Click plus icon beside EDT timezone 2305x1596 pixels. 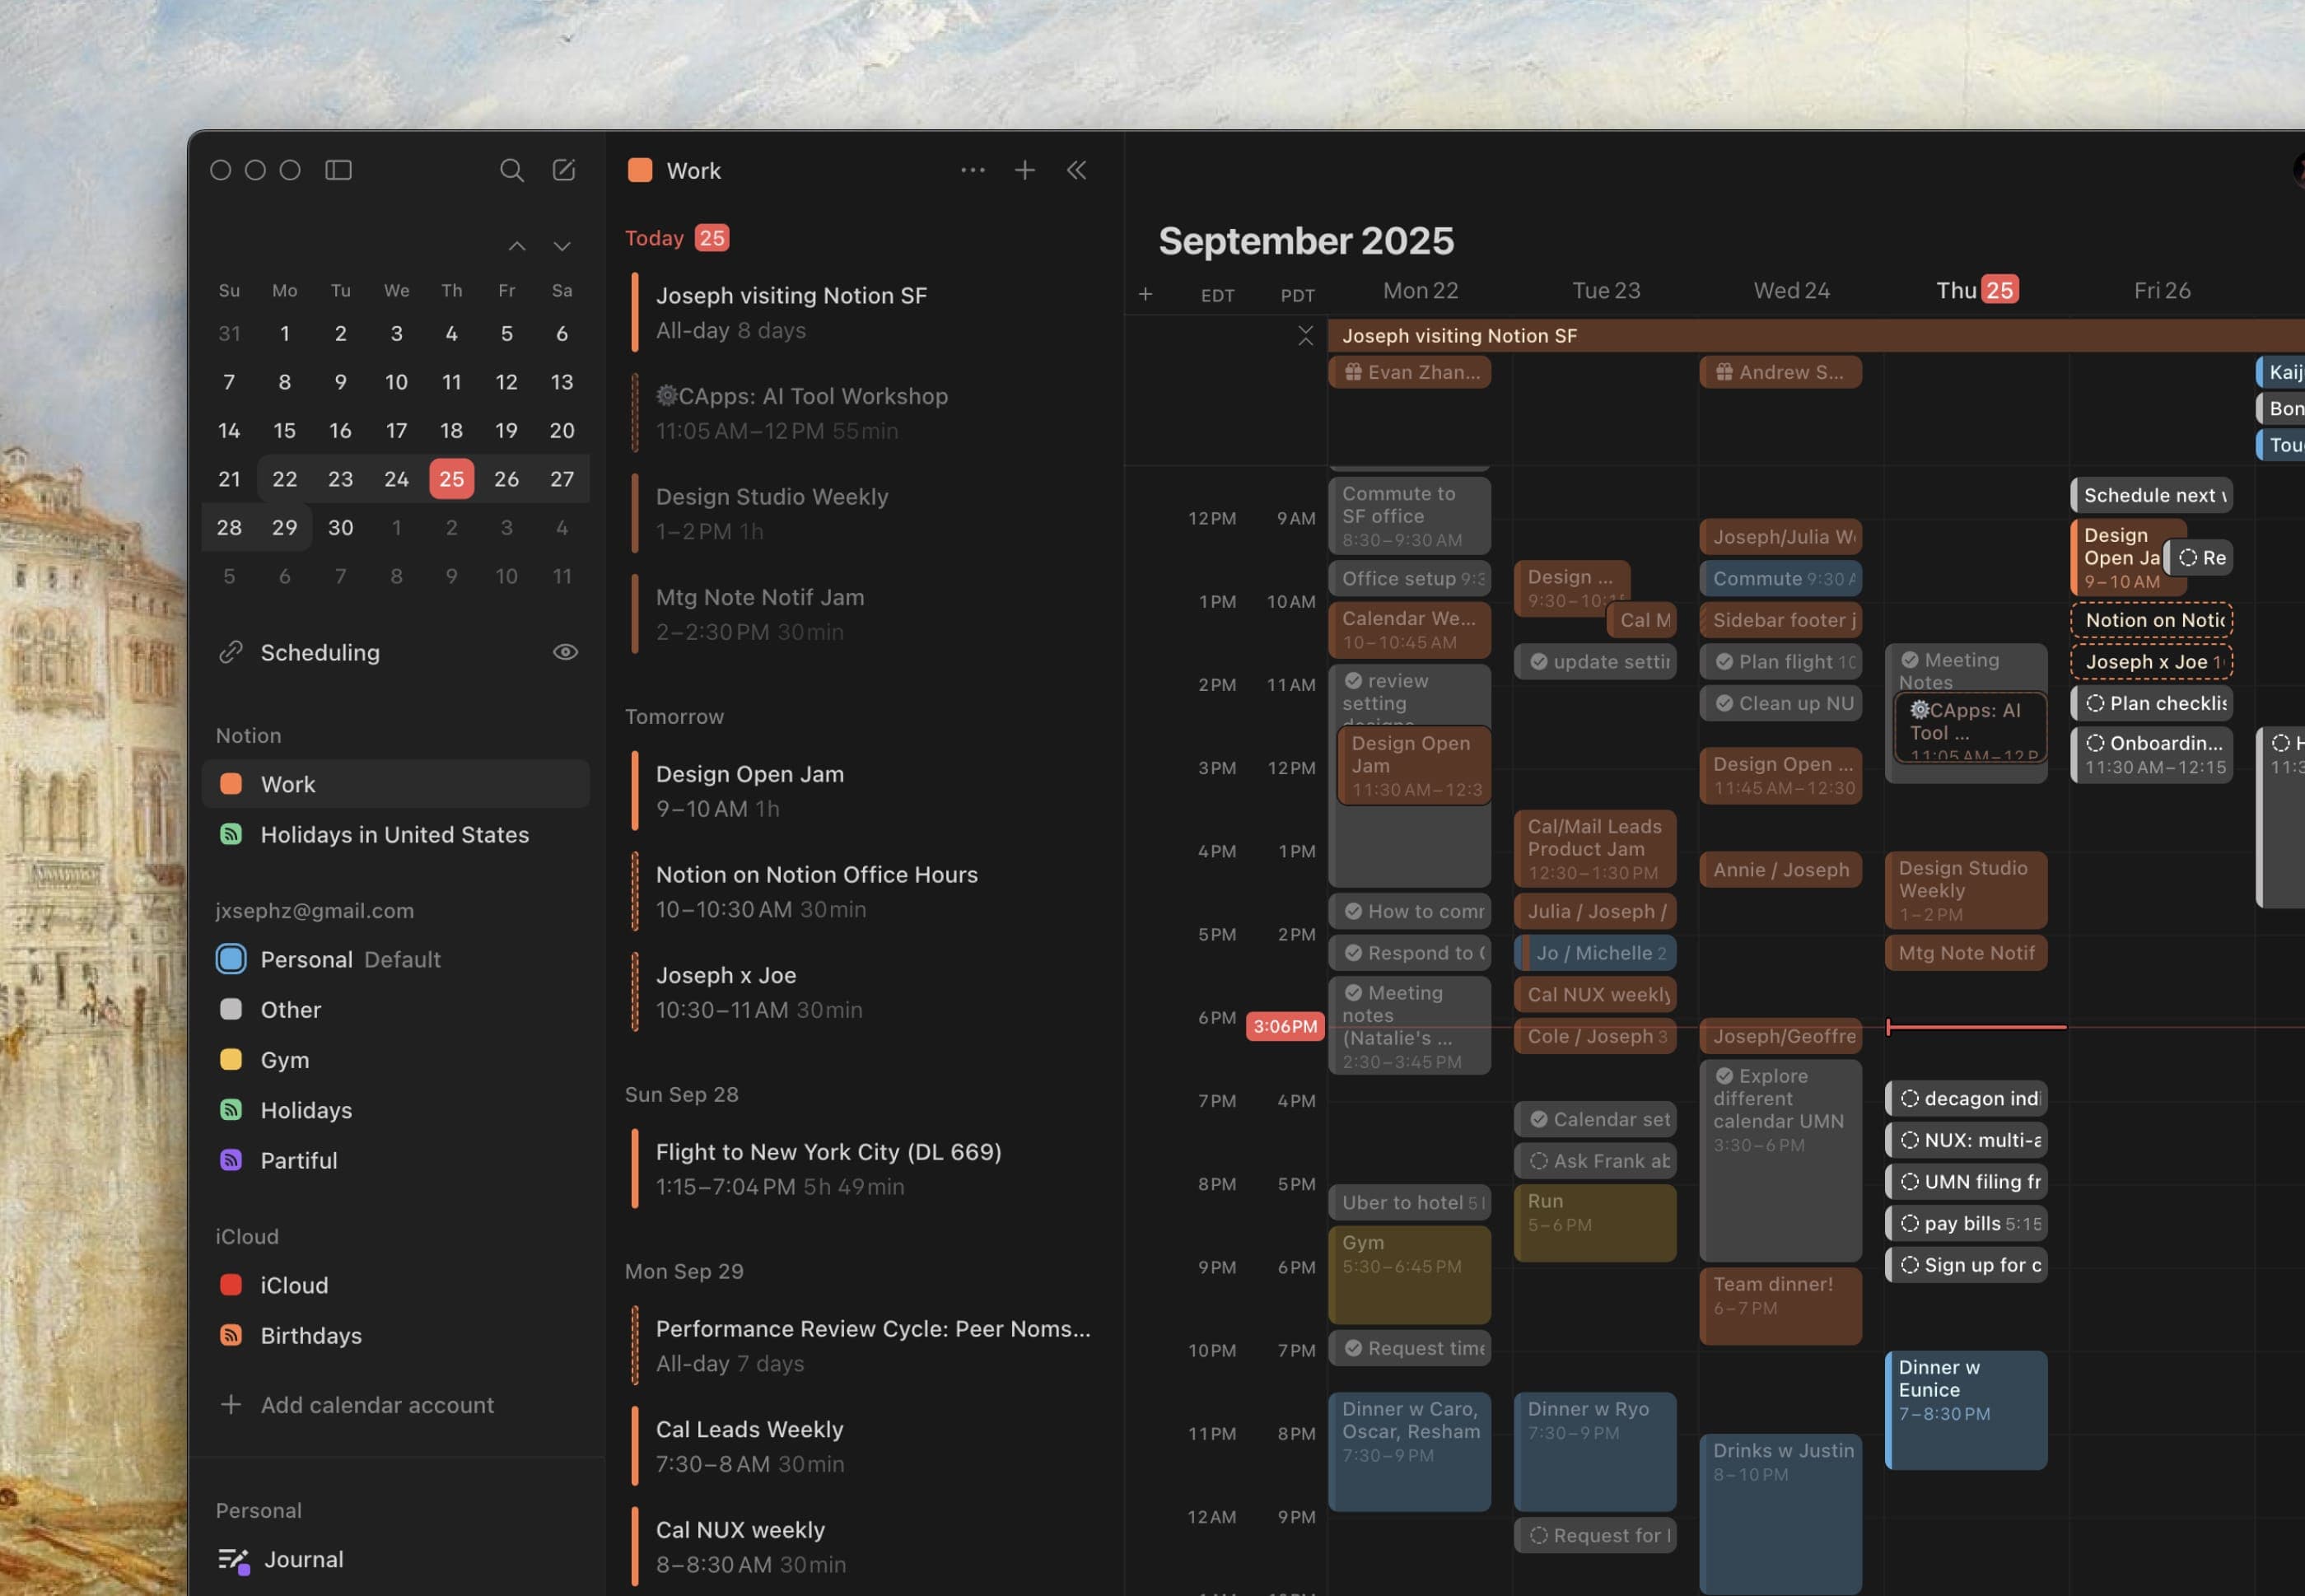(1145, 294)
